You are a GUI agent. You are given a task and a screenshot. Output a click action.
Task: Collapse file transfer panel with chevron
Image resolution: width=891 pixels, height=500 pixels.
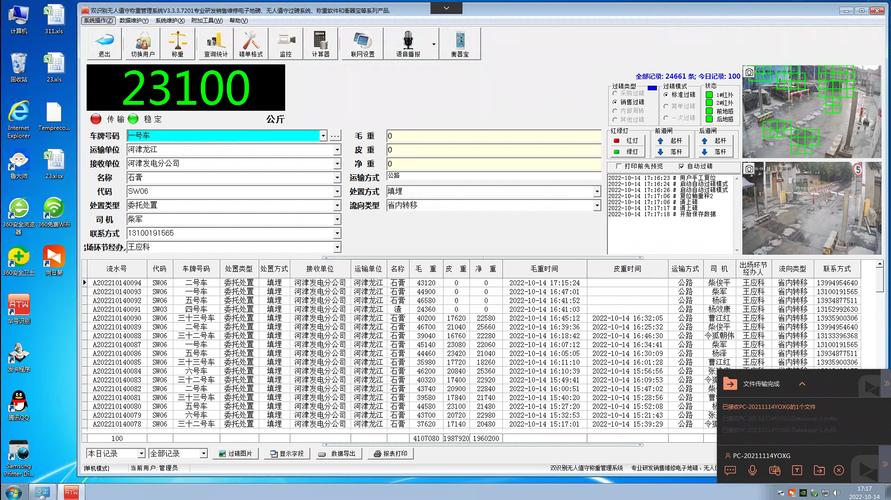coord(802,384)
